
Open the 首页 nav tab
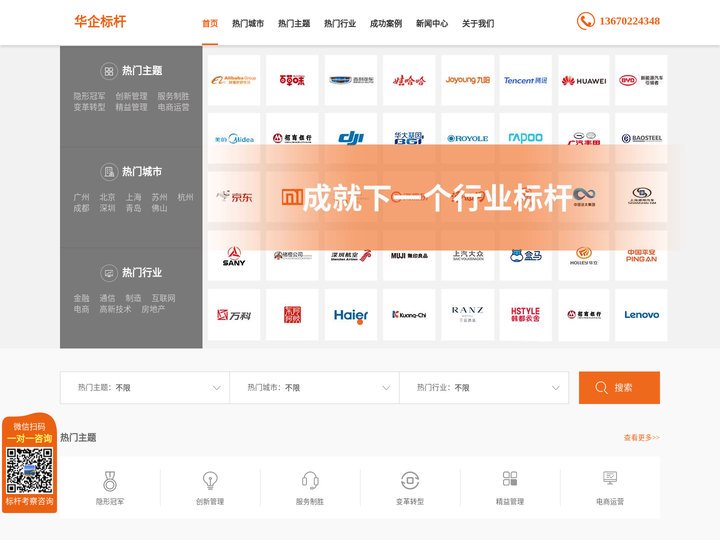pyautogui.click(x=210, y=23)
